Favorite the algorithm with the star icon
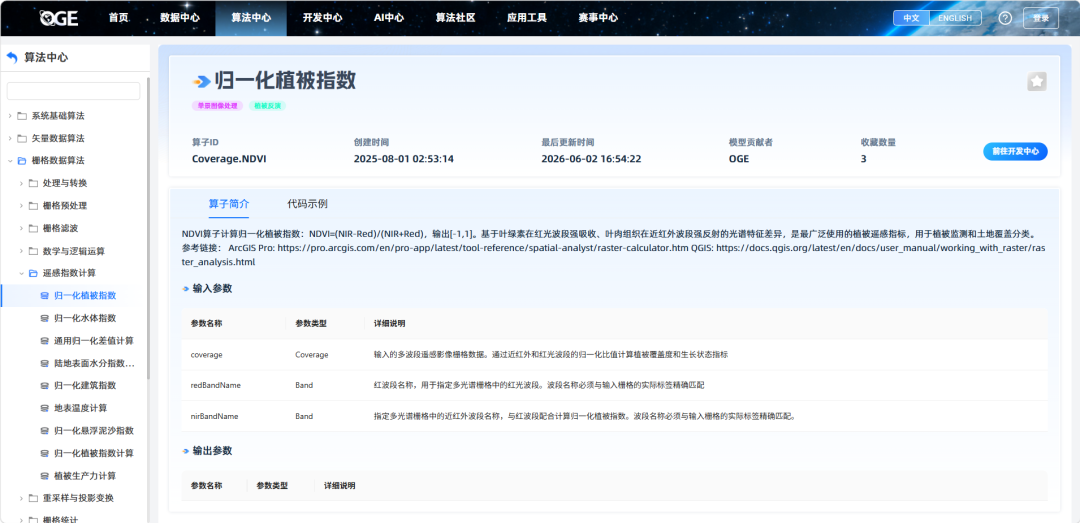Image resolution: width=1080 pixels, height=523 pixels. (x=1037, y=81)
